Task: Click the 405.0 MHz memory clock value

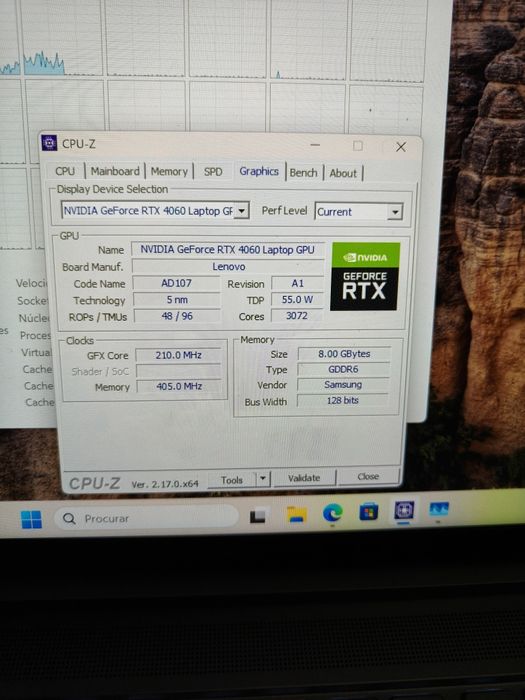Action: [x=179, y=386]
